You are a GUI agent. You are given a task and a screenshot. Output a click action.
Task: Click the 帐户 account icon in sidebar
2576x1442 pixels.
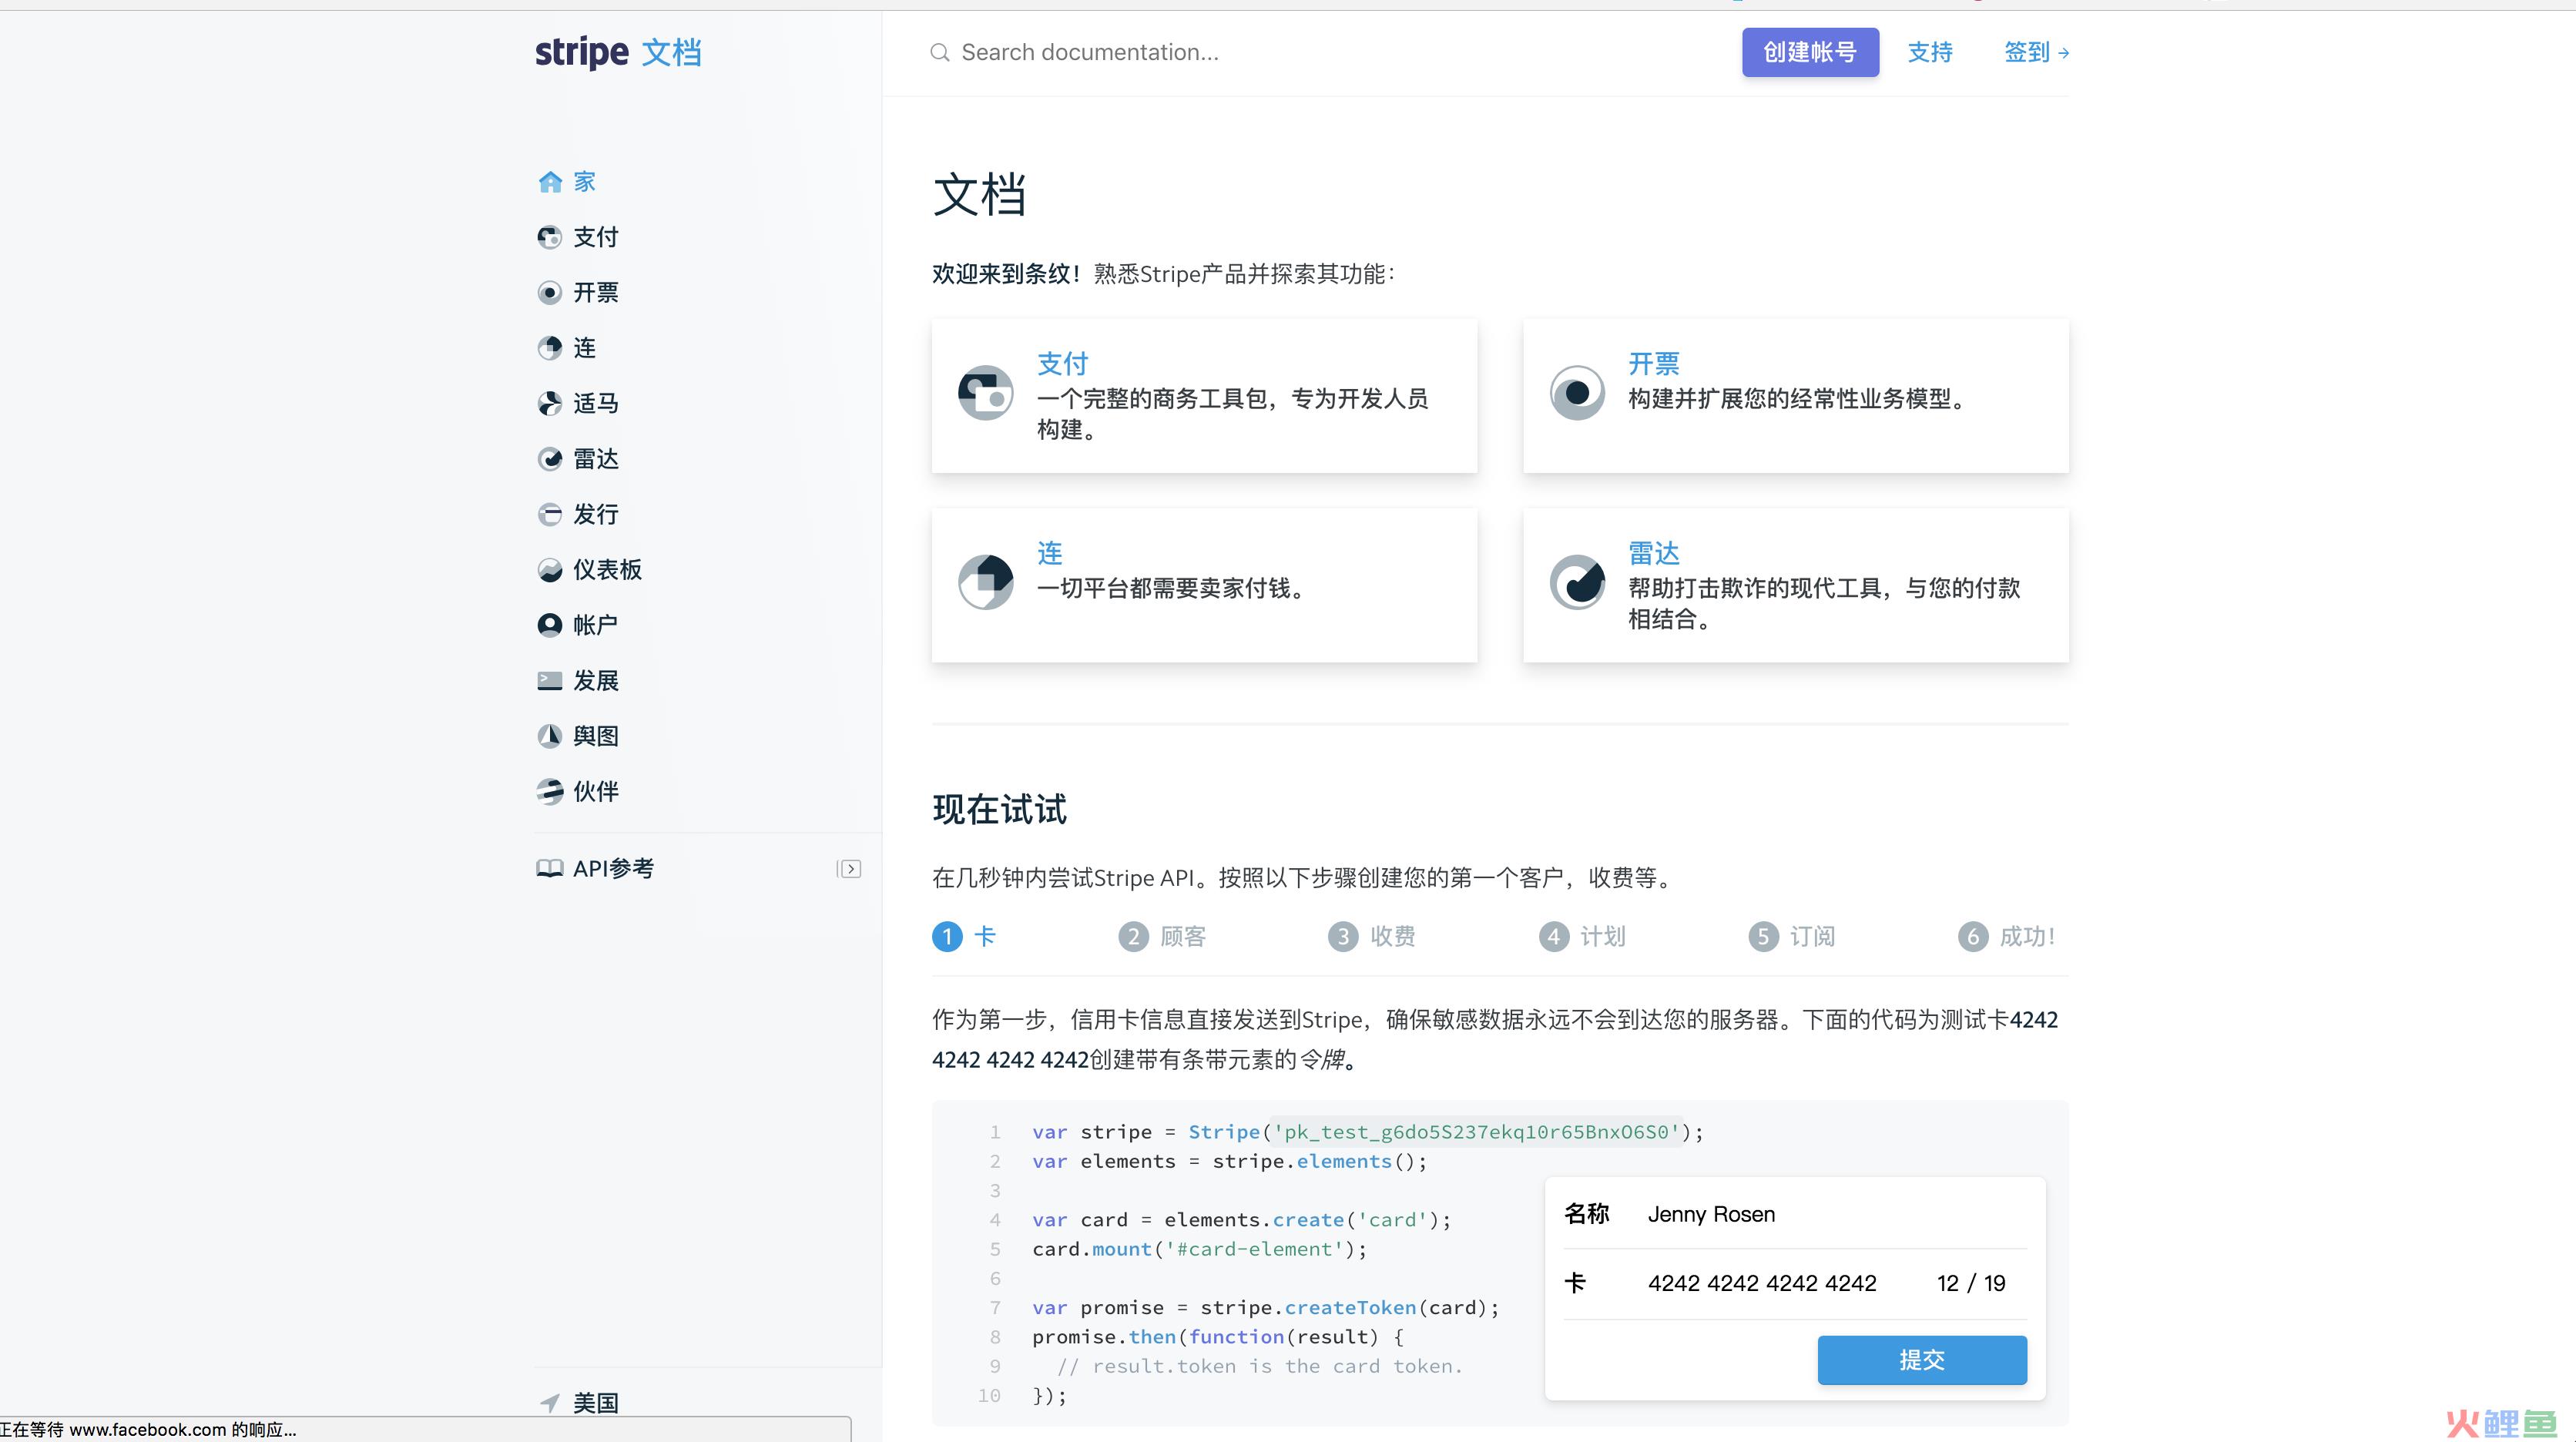(550, 625)
